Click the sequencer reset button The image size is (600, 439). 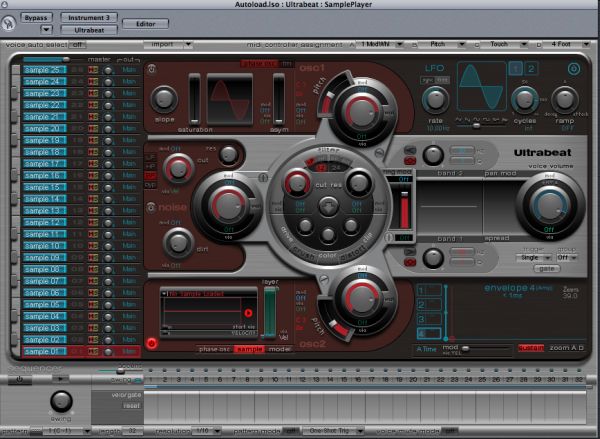click(131, 405)
